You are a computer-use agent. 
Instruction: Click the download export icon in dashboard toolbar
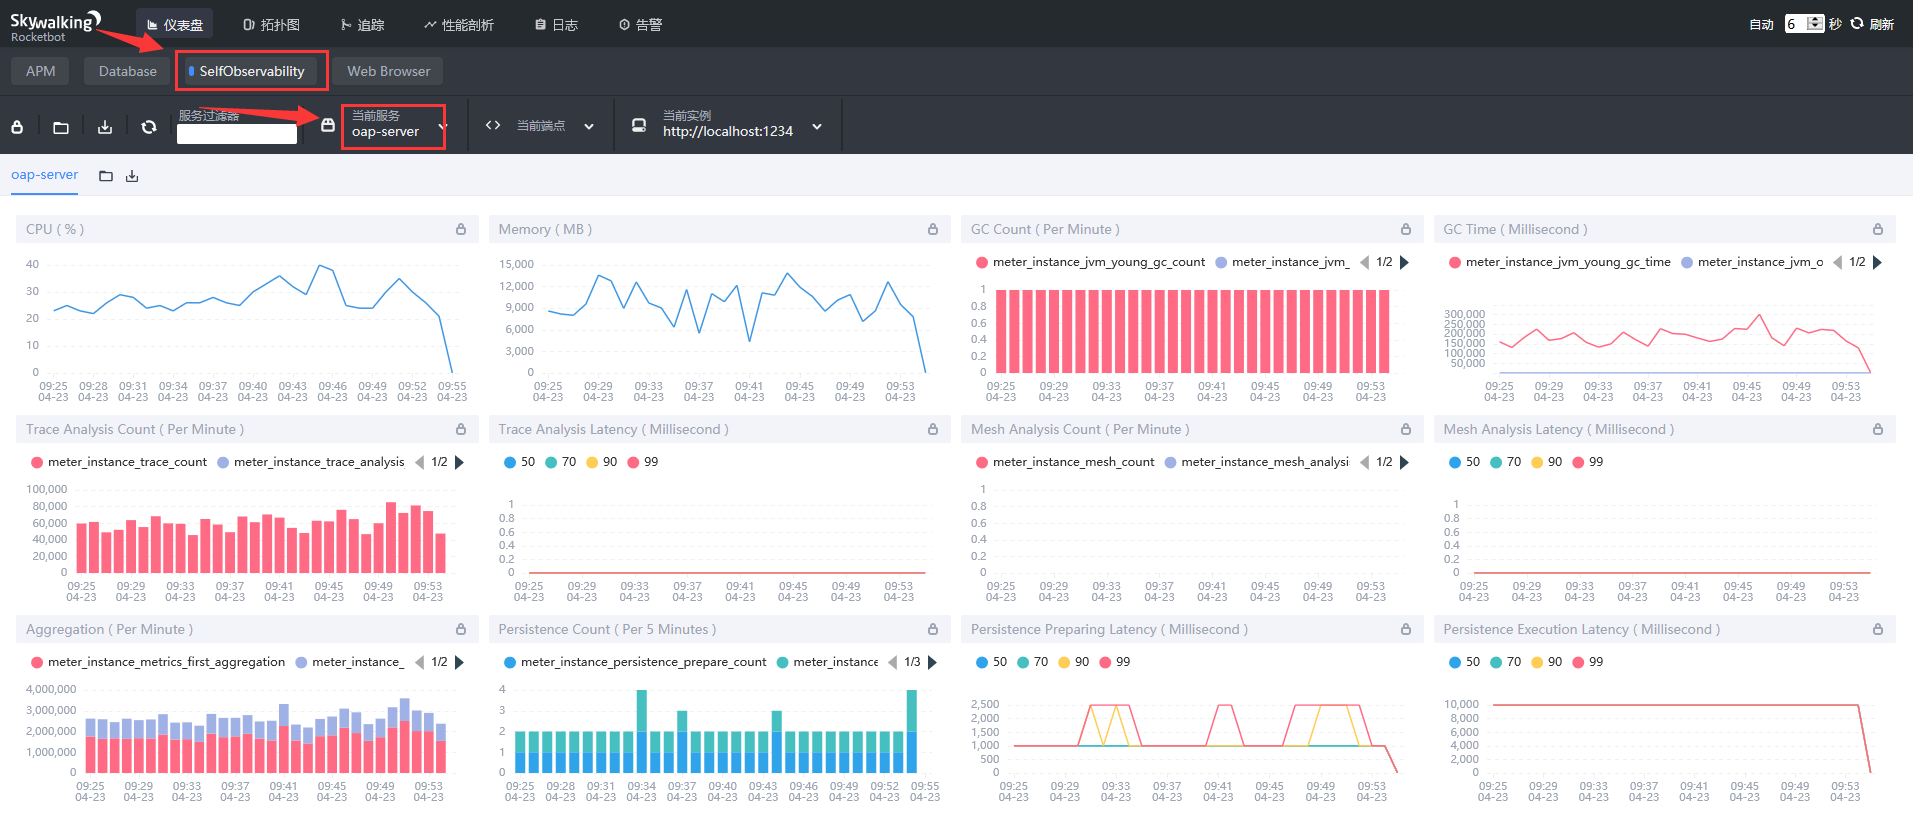coord(105,127)
